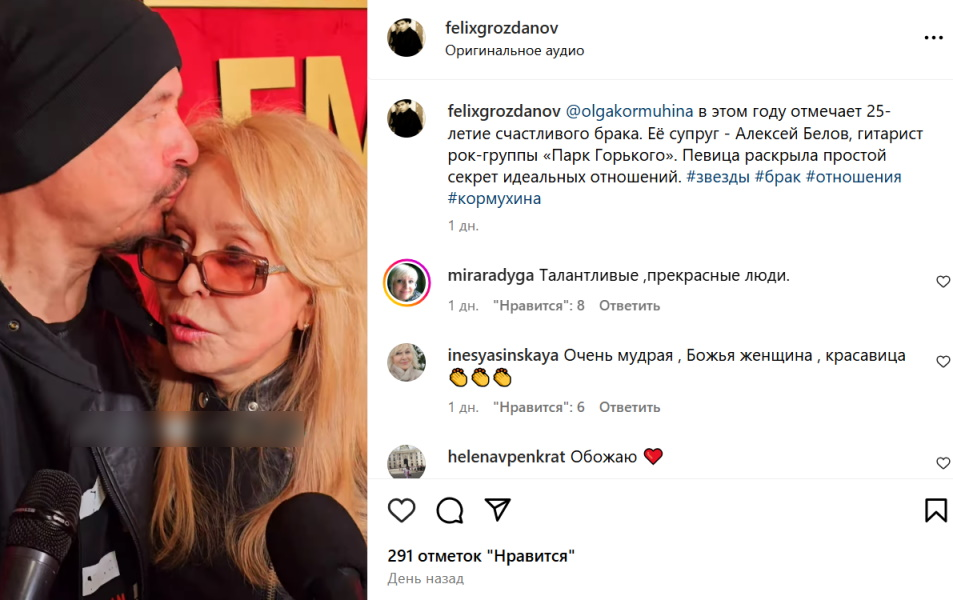Open the comment speech bubble icon
Image resolution: width=953 pixels, height=600 pixels.
(x=450, y=510)
